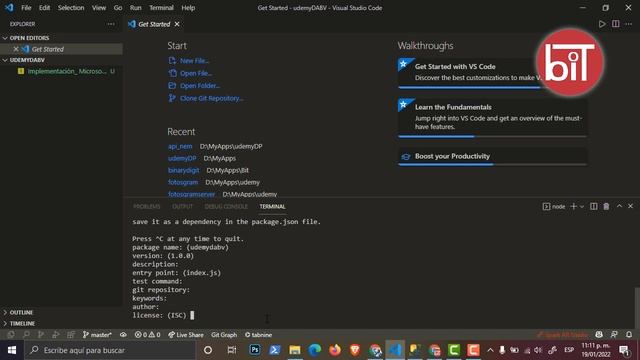
Task: Open Git Graph from the status bar
Action: coord(224,335)
